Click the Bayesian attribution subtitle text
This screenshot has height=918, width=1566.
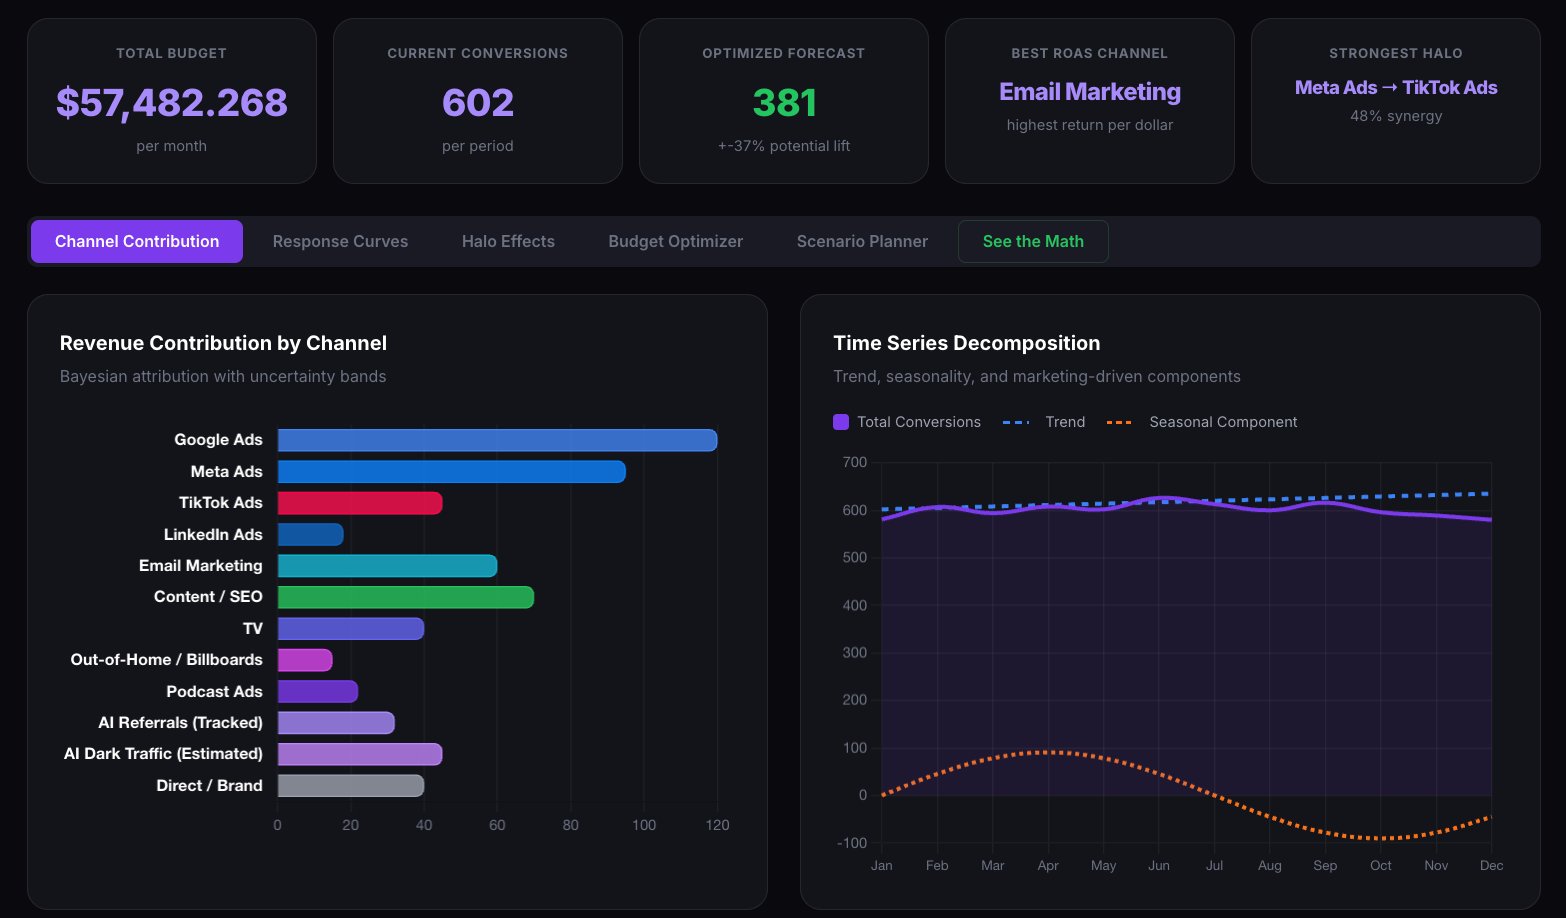tap(223, 377)
